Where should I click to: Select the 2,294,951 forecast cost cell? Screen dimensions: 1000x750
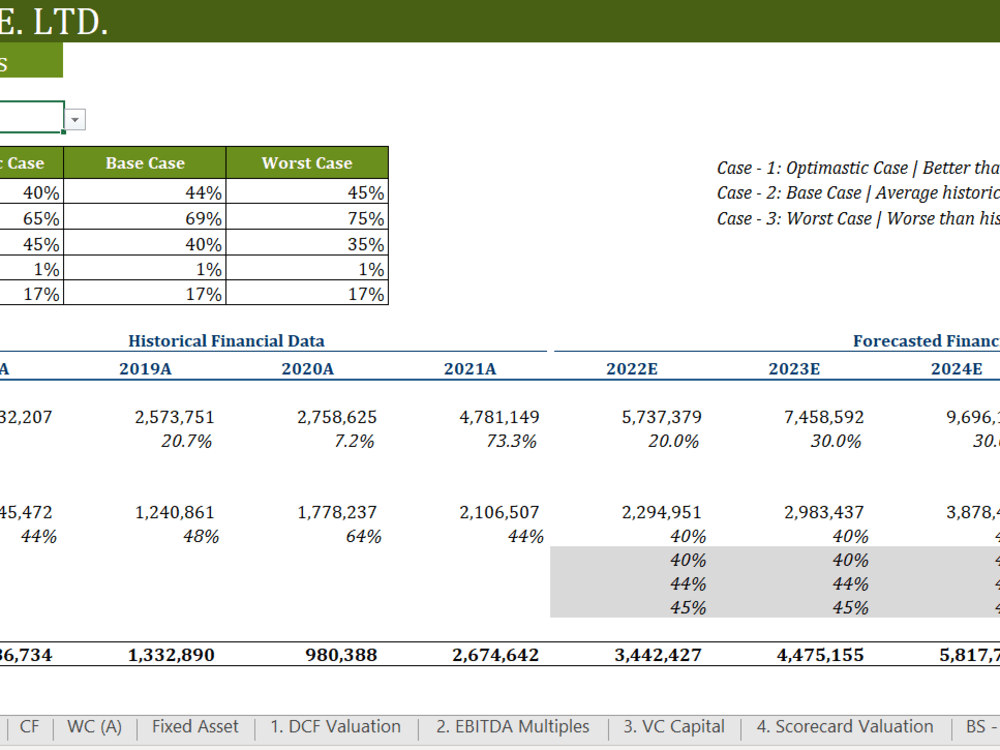661,512
